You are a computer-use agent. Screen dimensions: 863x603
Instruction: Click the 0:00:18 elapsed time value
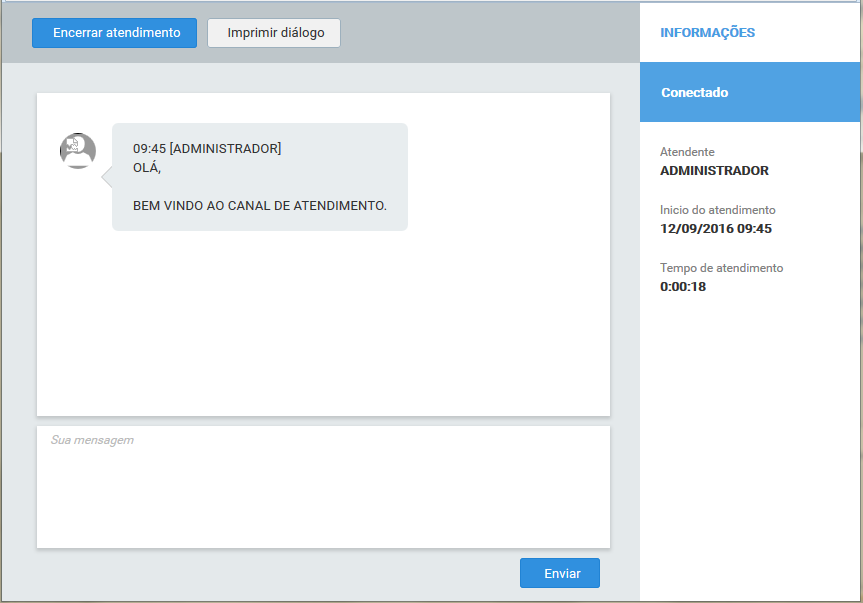pyautogui.click(x=683, y=287)
